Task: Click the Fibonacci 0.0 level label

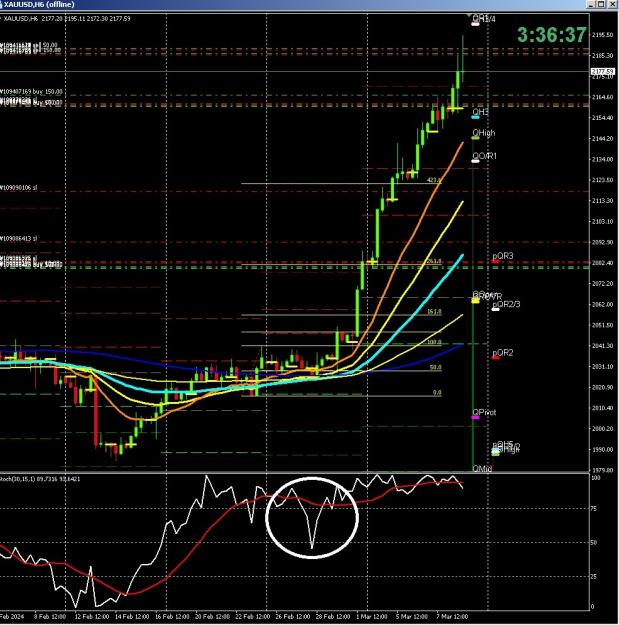Action: tap(437, 393)
